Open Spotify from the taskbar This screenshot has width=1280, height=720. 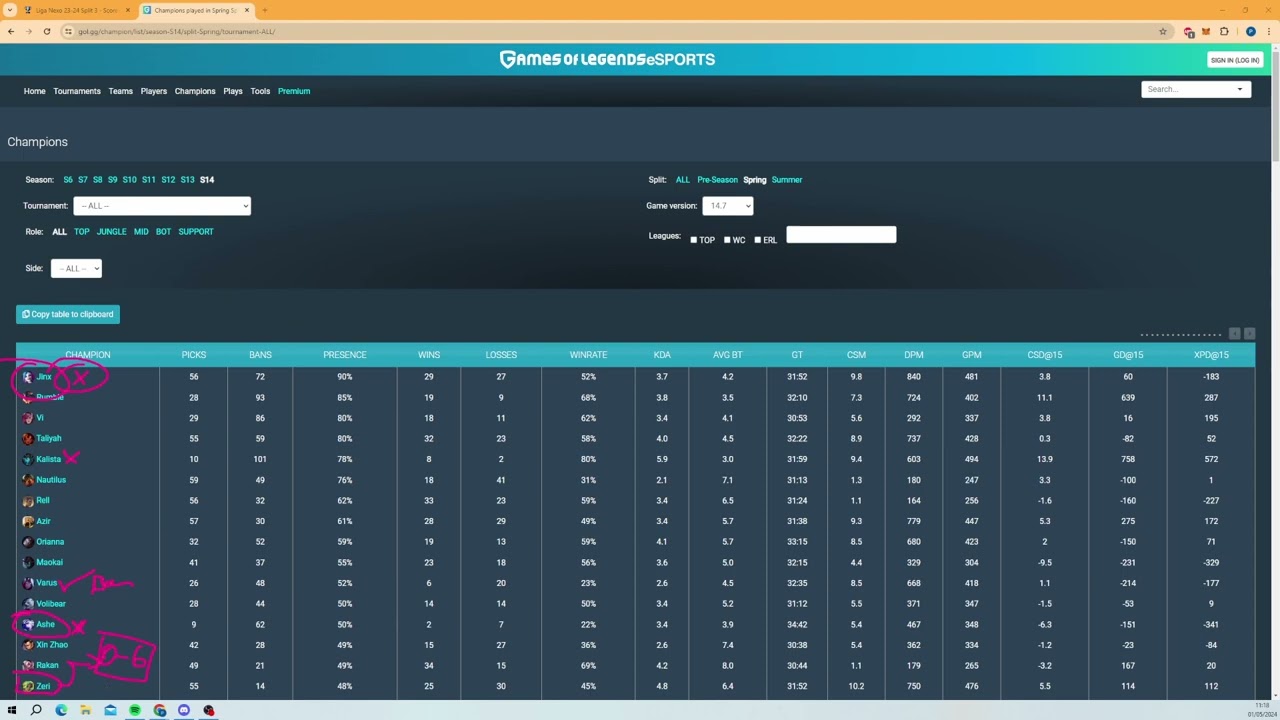(135, 710)
